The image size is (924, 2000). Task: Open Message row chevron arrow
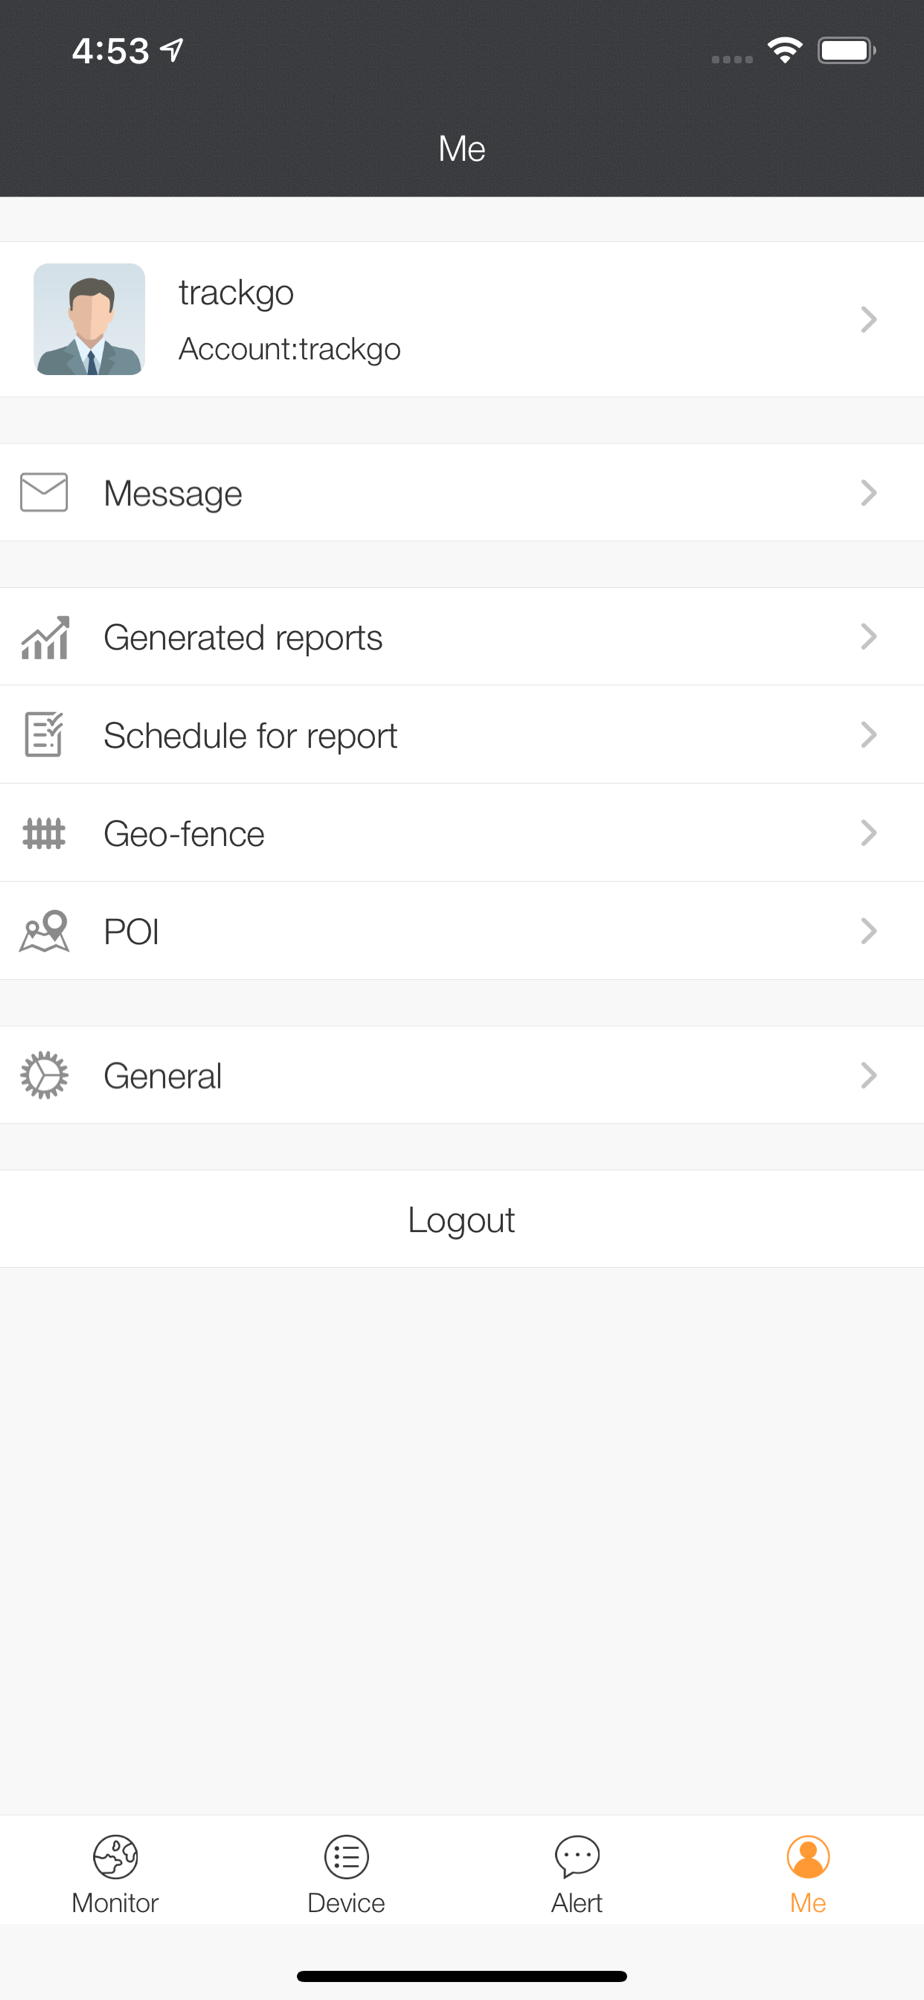[868, 492]
